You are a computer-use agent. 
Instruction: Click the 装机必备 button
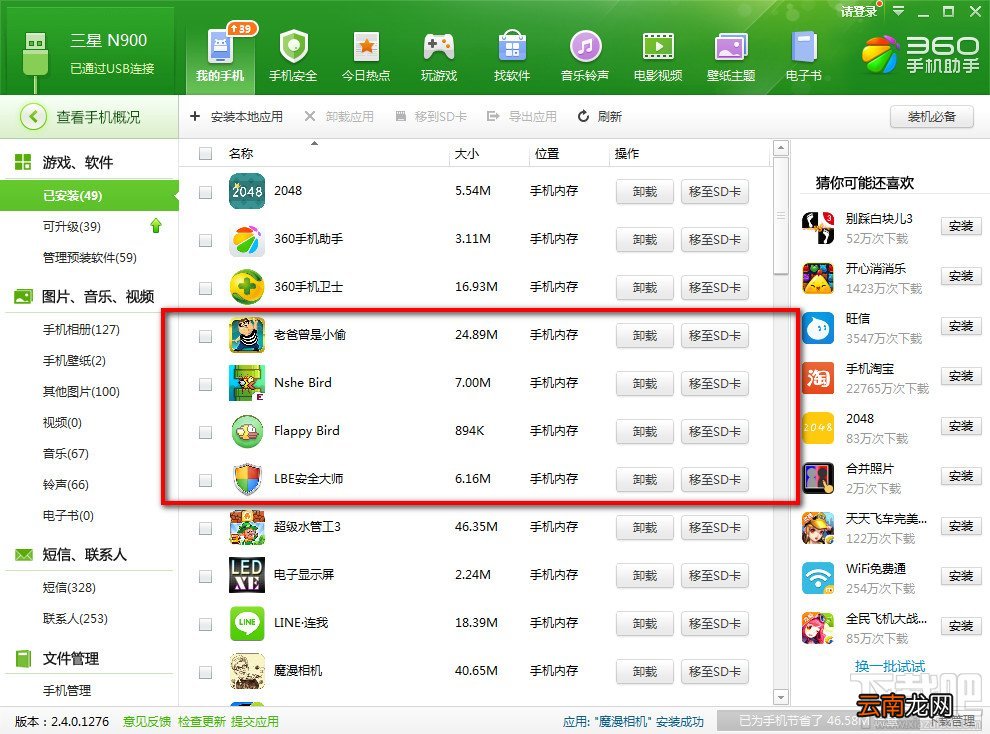point(932,117)
